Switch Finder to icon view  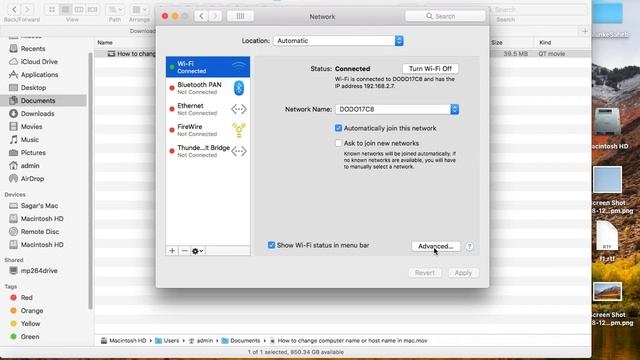pos(52,9)
